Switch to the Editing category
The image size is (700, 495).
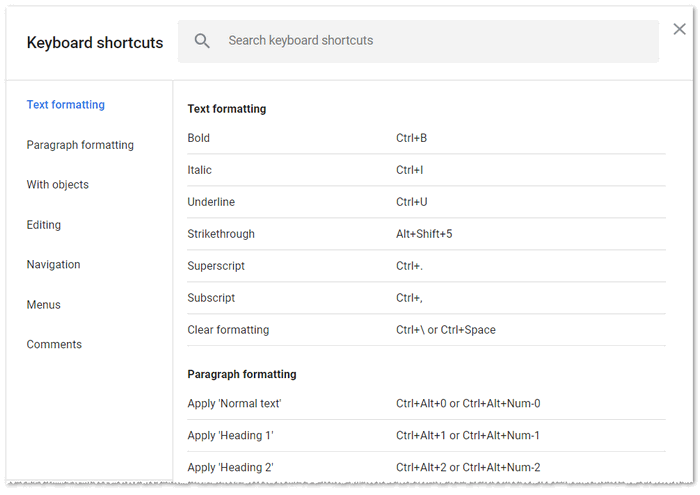(44, 225)
